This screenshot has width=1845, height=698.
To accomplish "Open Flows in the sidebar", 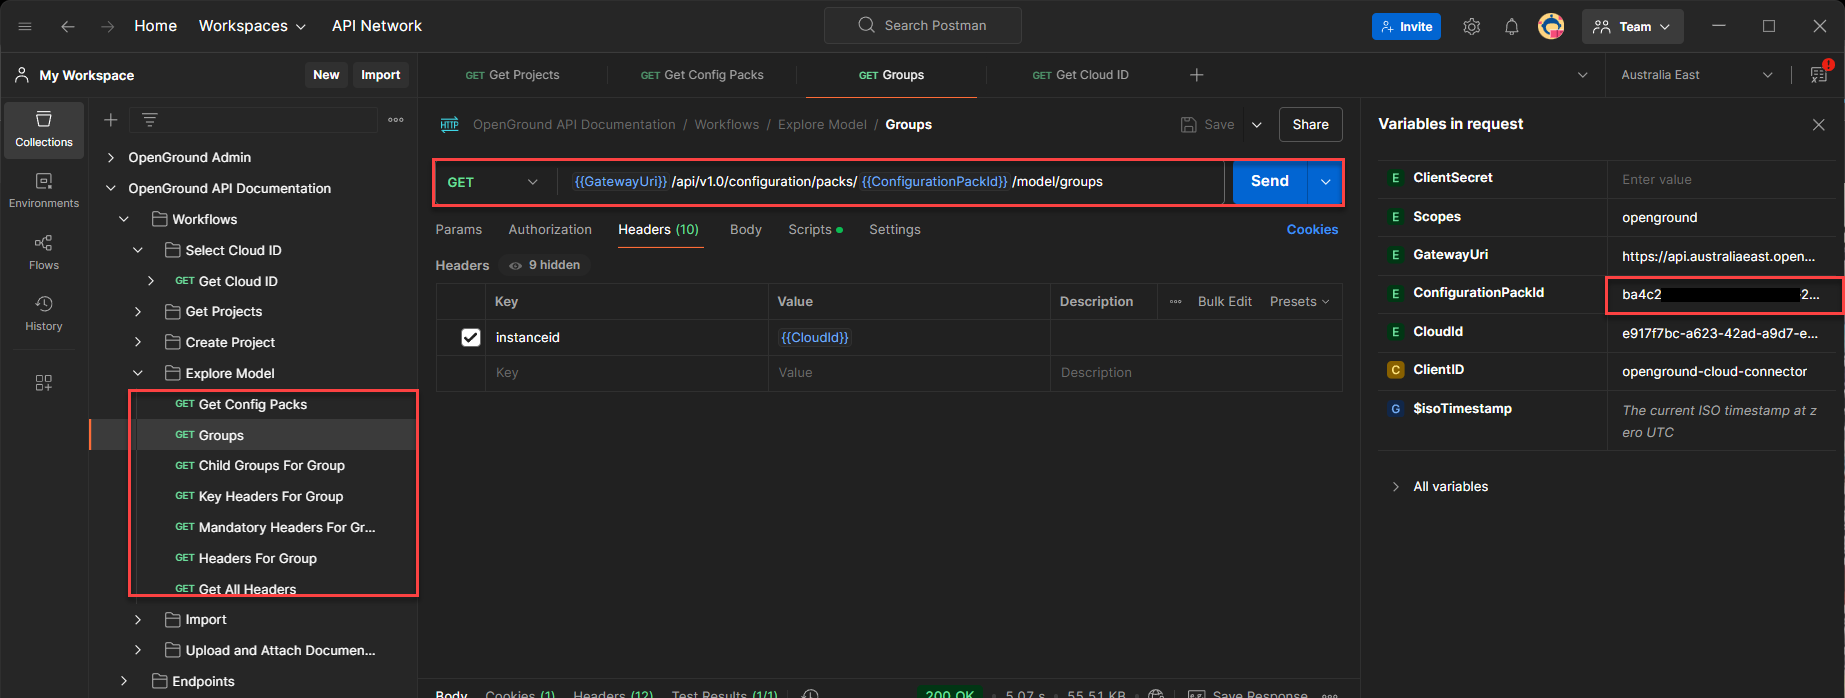I will [x=44, y=253].
